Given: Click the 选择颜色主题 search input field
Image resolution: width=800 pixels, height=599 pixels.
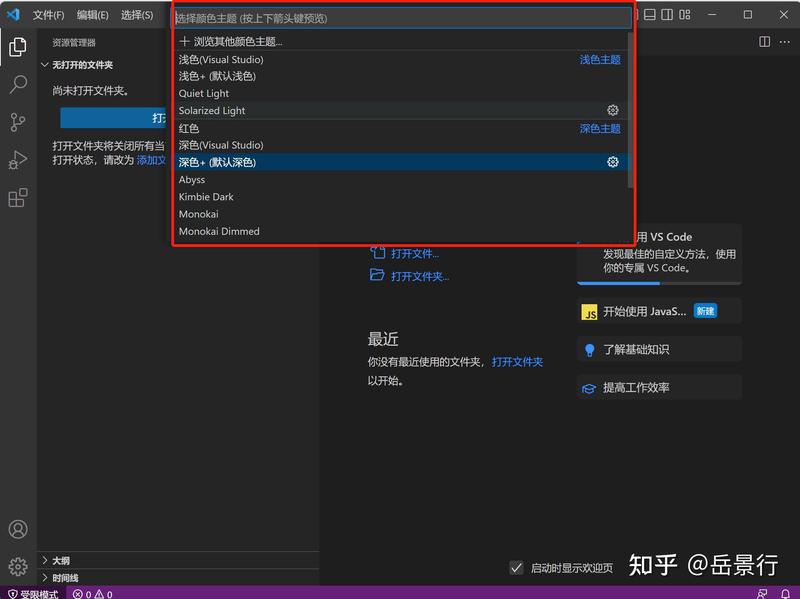Looking at the screenshot, I should click(x=403, y=18).
